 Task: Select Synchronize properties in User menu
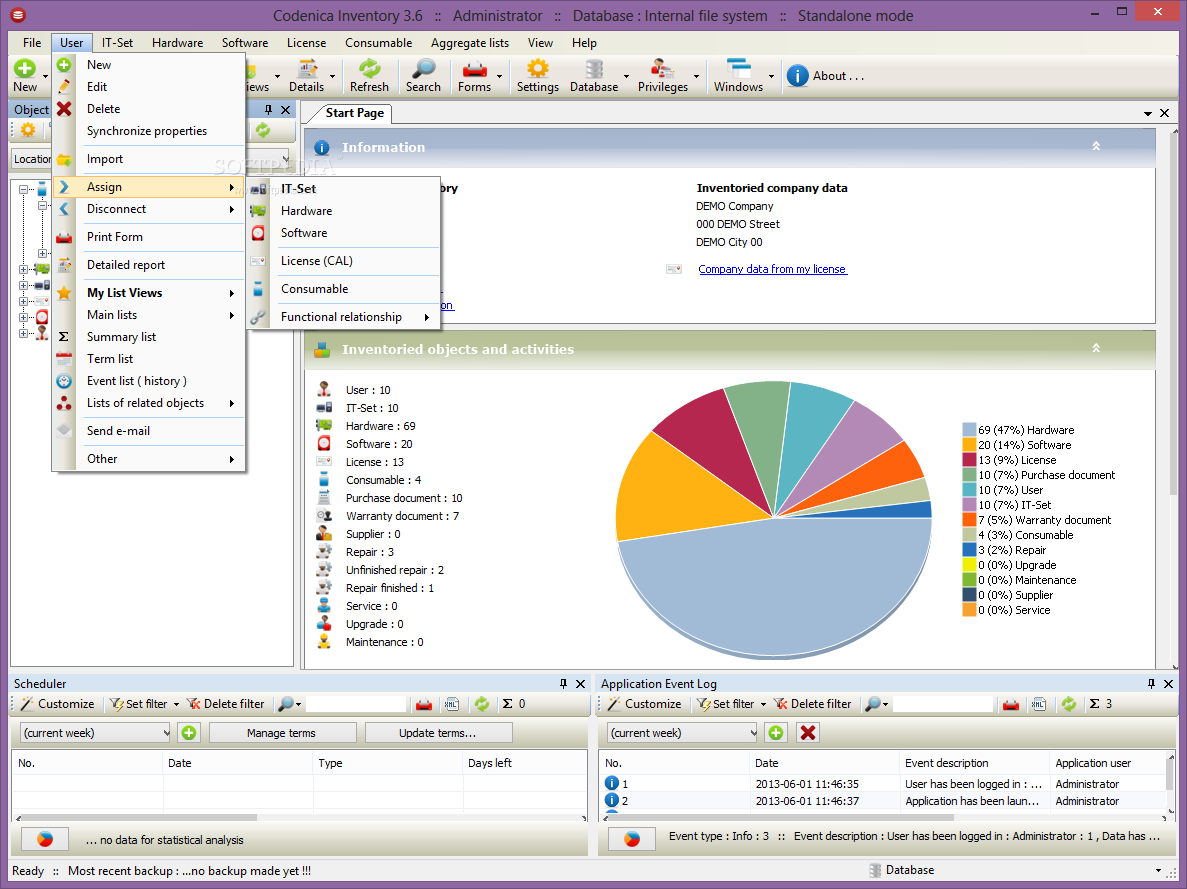click(x=147, y=130)
